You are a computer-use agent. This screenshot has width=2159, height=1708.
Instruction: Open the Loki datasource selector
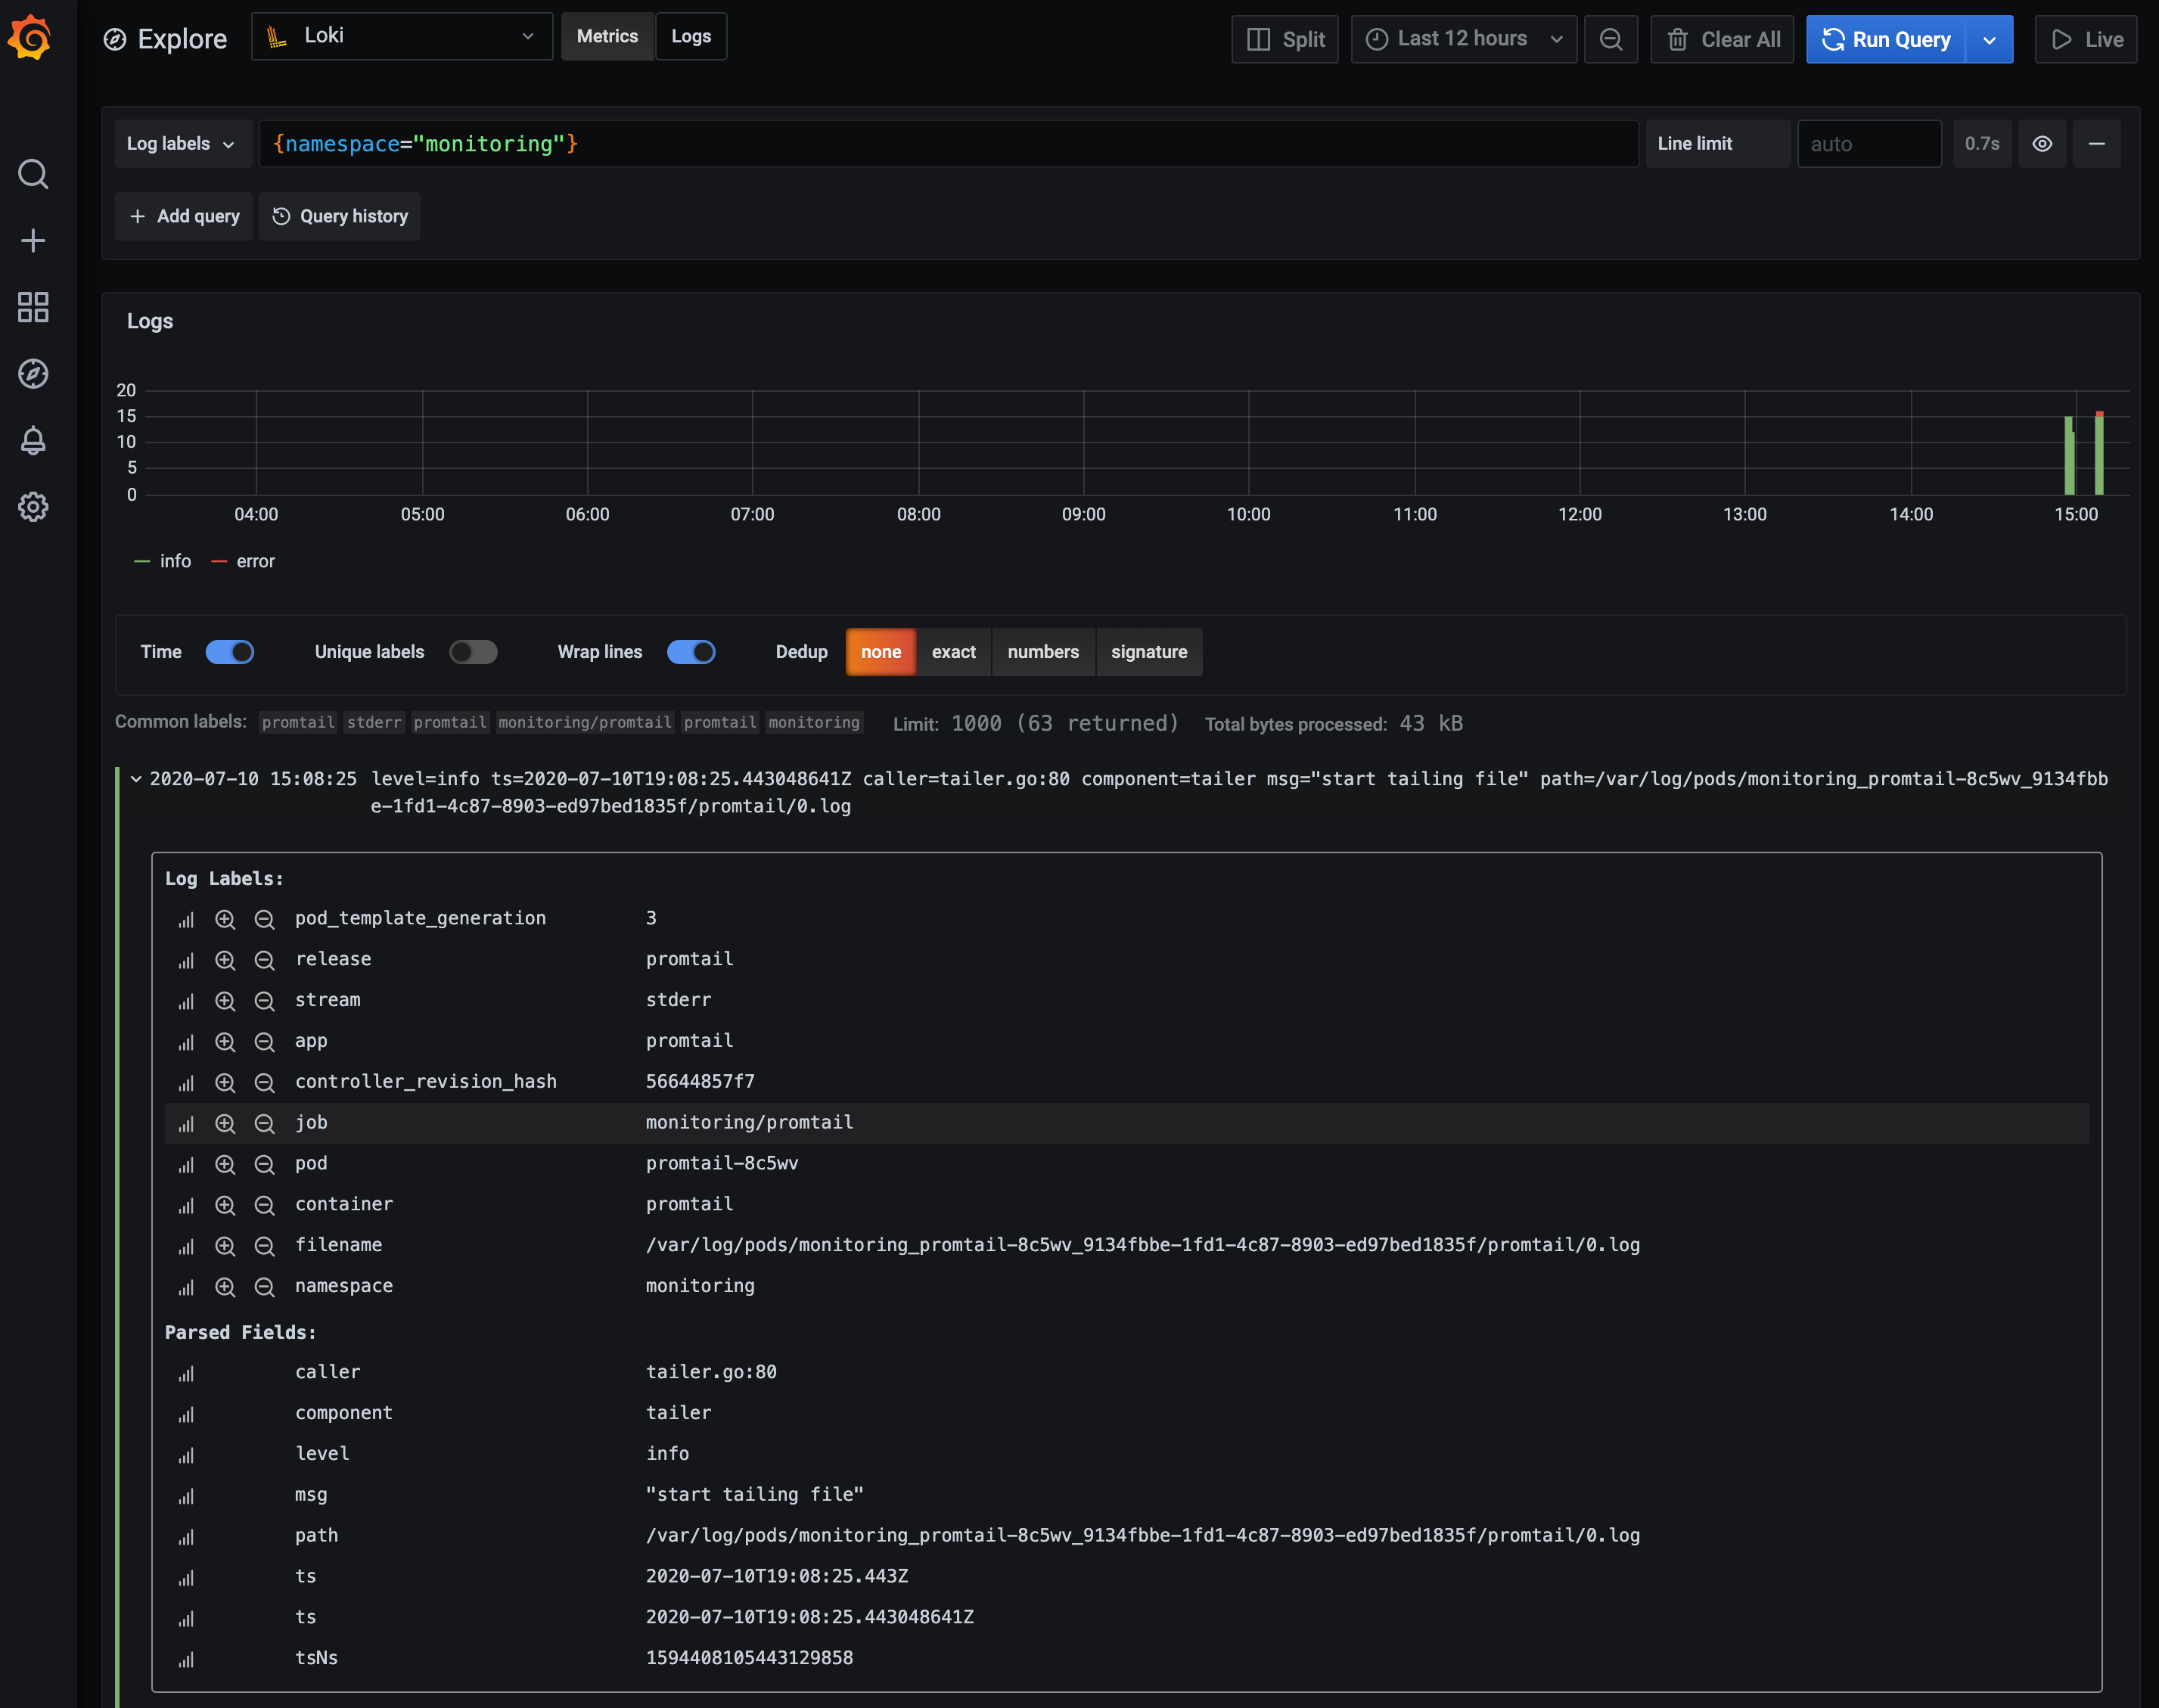pyautogui.click(x=401, y=36)
